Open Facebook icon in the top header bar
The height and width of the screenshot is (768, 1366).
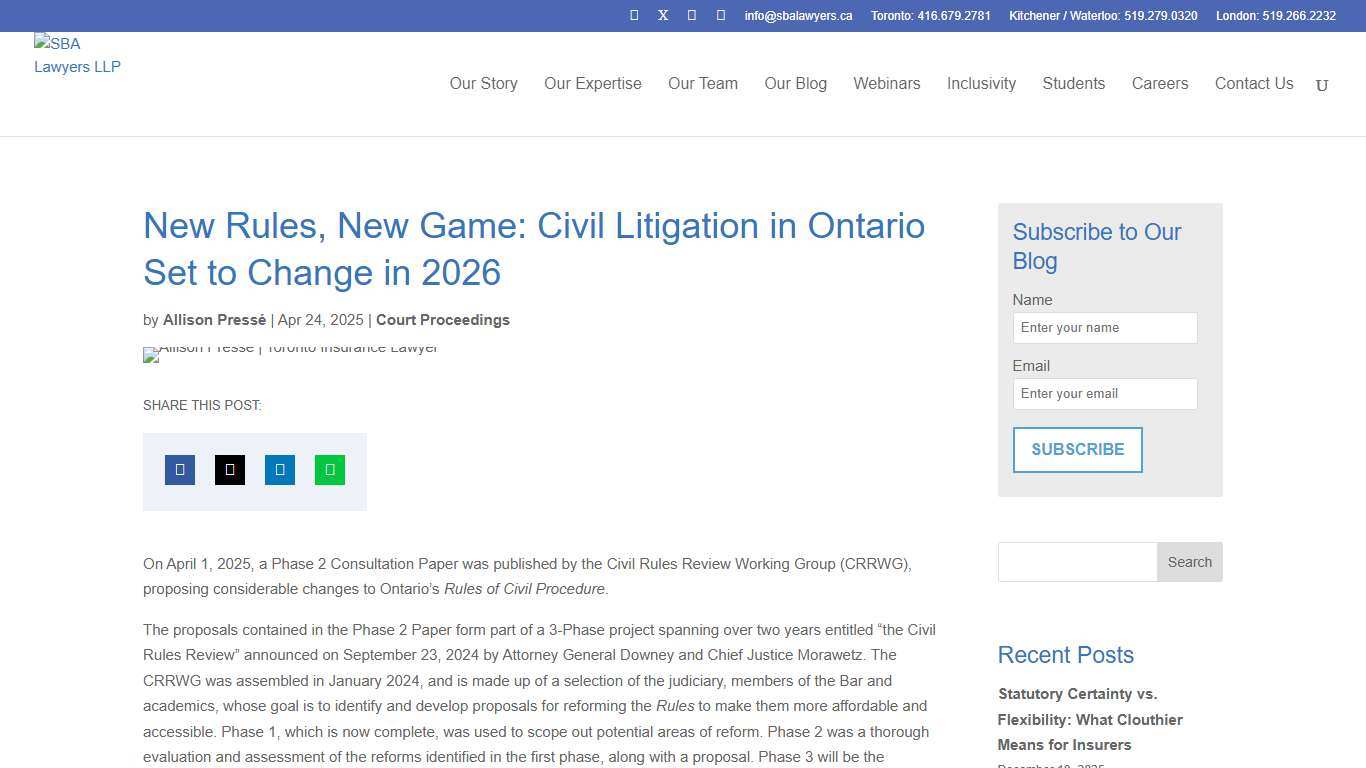point(633,15)
